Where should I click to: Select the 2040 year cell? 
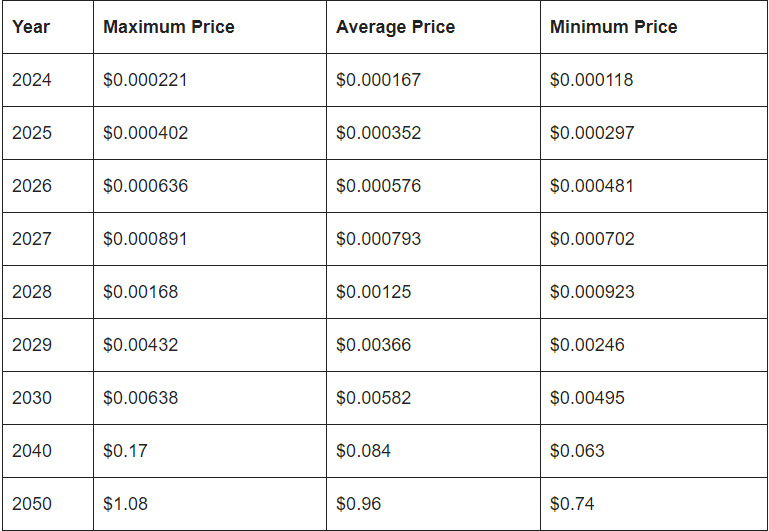(32, 451)
